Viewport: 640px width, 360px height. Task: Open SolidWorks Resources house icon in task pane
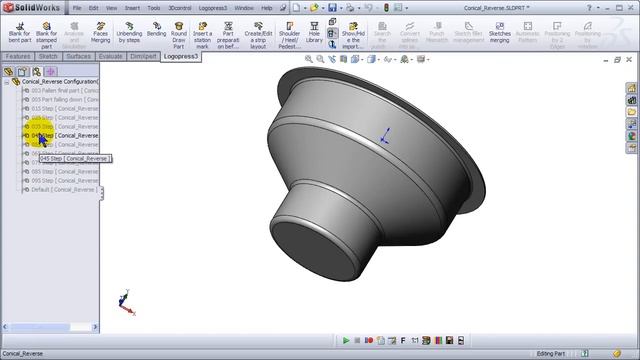point(632,88)
